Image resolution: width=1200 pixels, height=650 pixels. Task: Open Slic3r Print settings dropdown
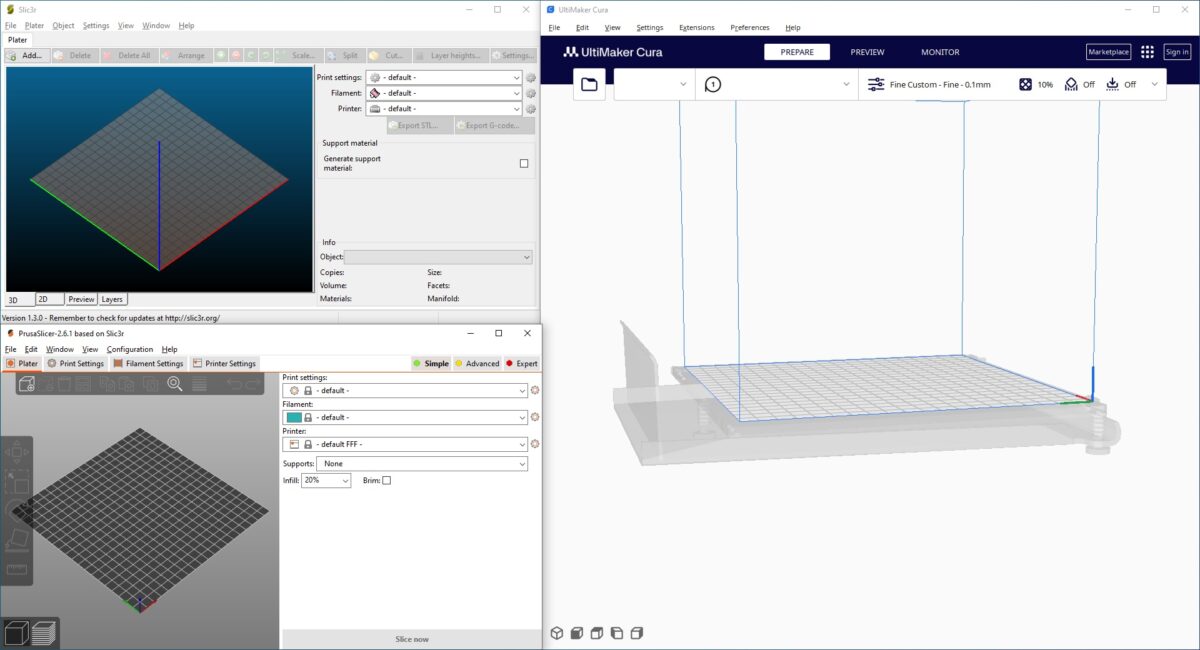coord(444,78)
